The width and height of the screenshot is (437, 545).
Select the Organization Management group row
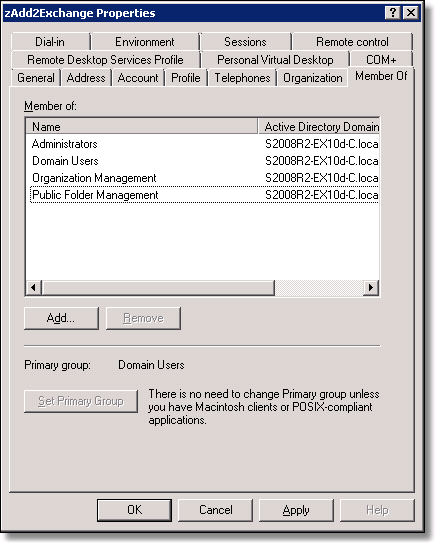point(203,178)
